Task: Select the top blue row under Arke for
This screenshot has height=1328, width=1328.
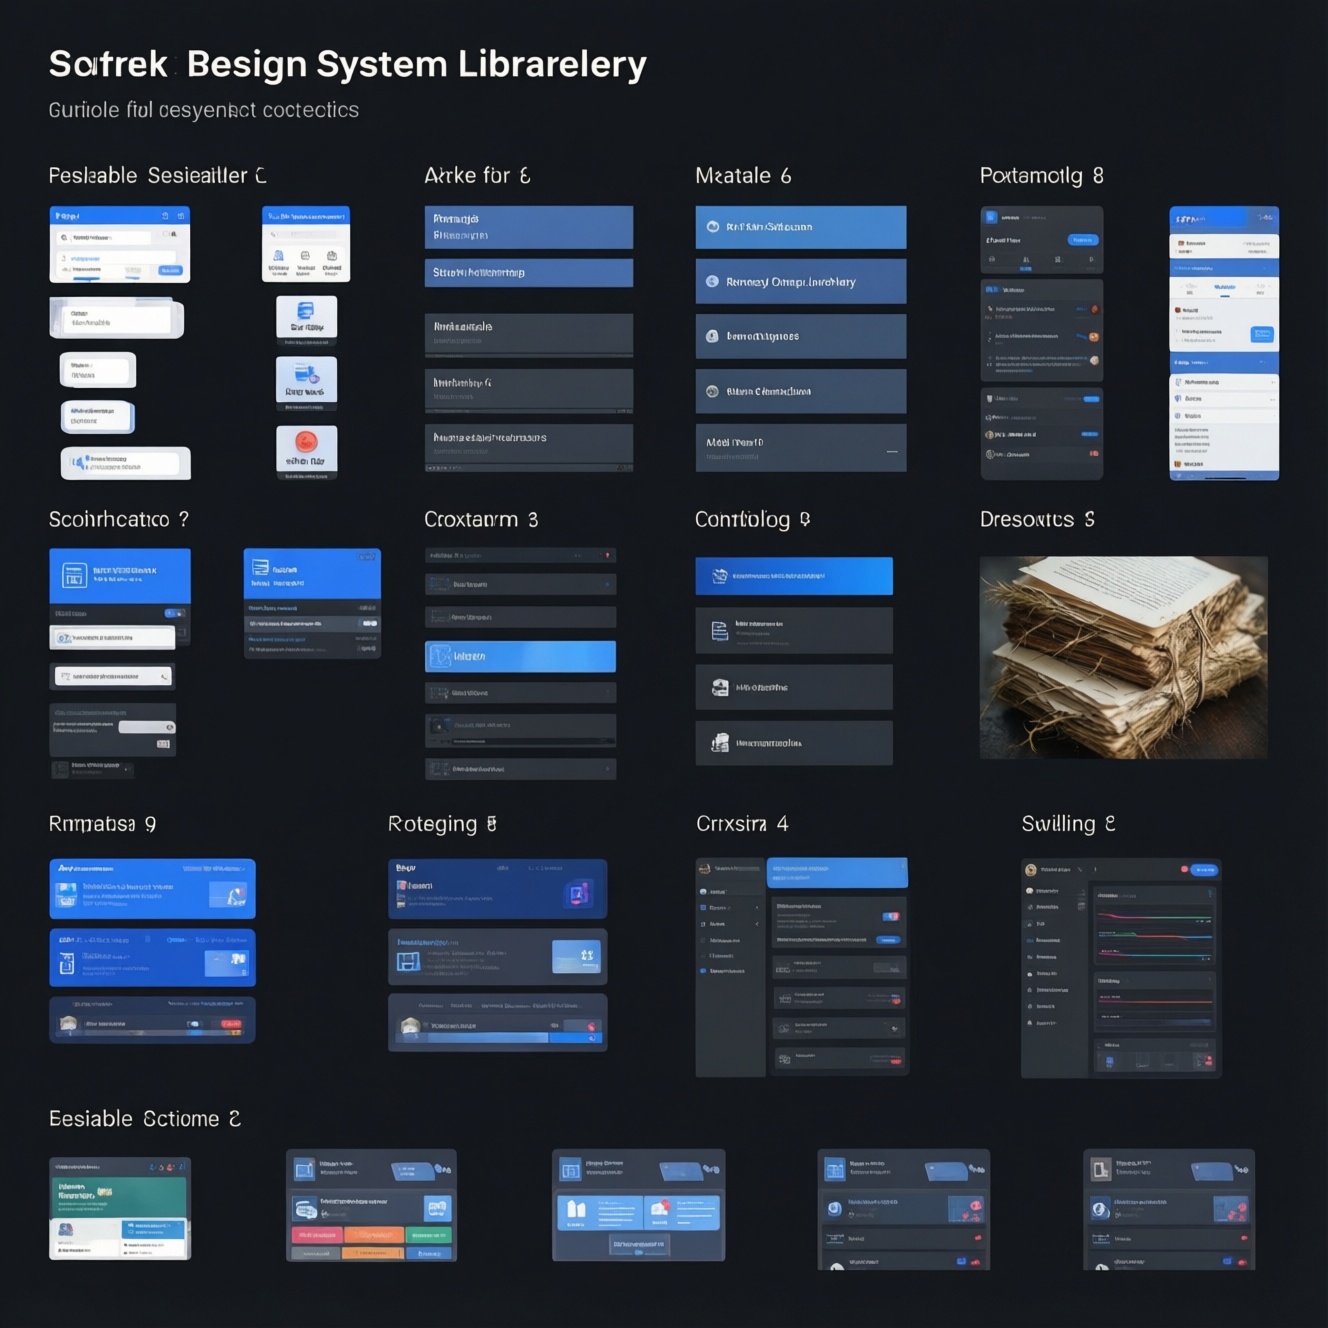Action: tap(529, 227)
